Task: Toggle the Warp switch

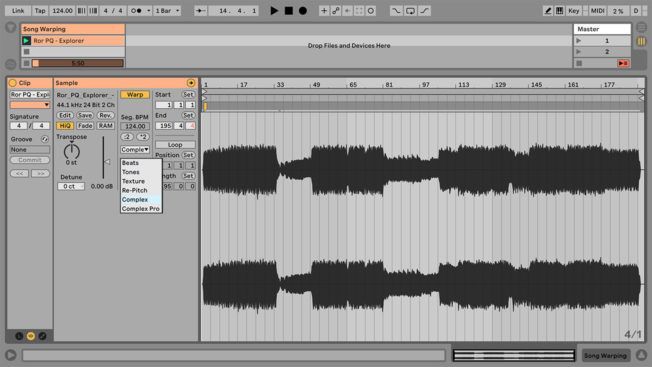Action: click(135, 95)
